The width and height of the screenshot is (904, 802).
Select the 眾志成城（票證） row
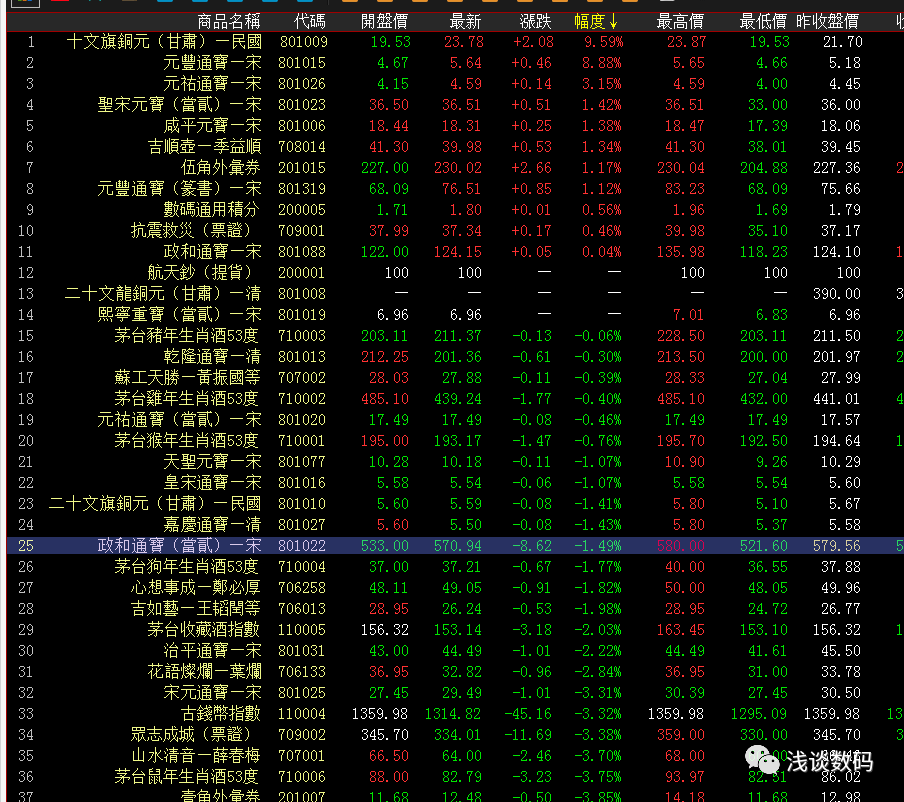coord(455,735)
